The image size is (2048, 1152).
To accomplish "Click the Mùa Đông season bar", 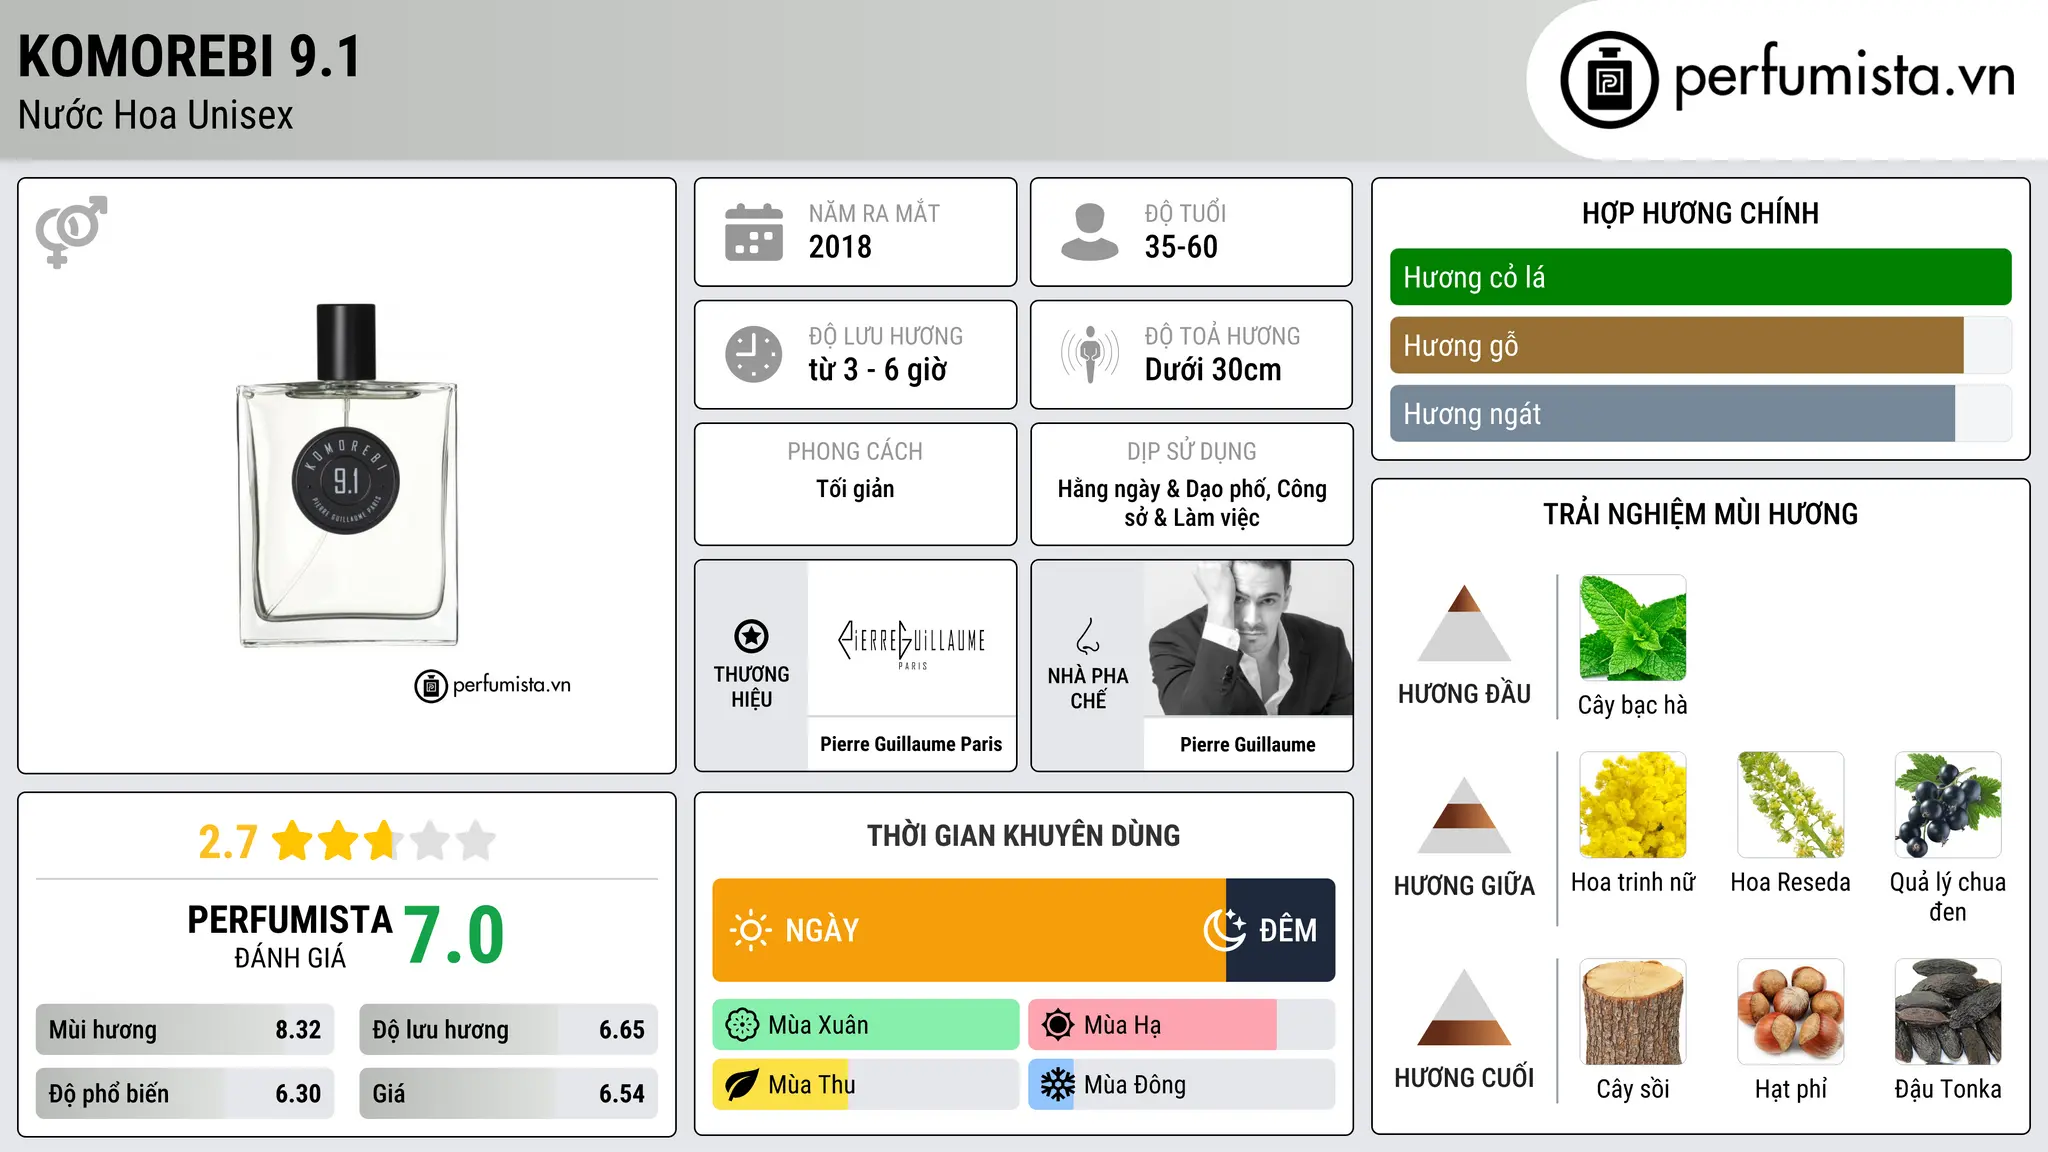I will pyautogui.click(x=1182, y=1085).
